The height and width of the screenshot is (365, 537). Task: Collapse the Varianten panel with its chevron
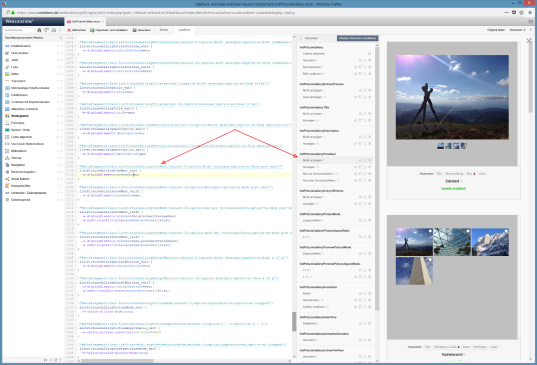click(x=301, y=38)
